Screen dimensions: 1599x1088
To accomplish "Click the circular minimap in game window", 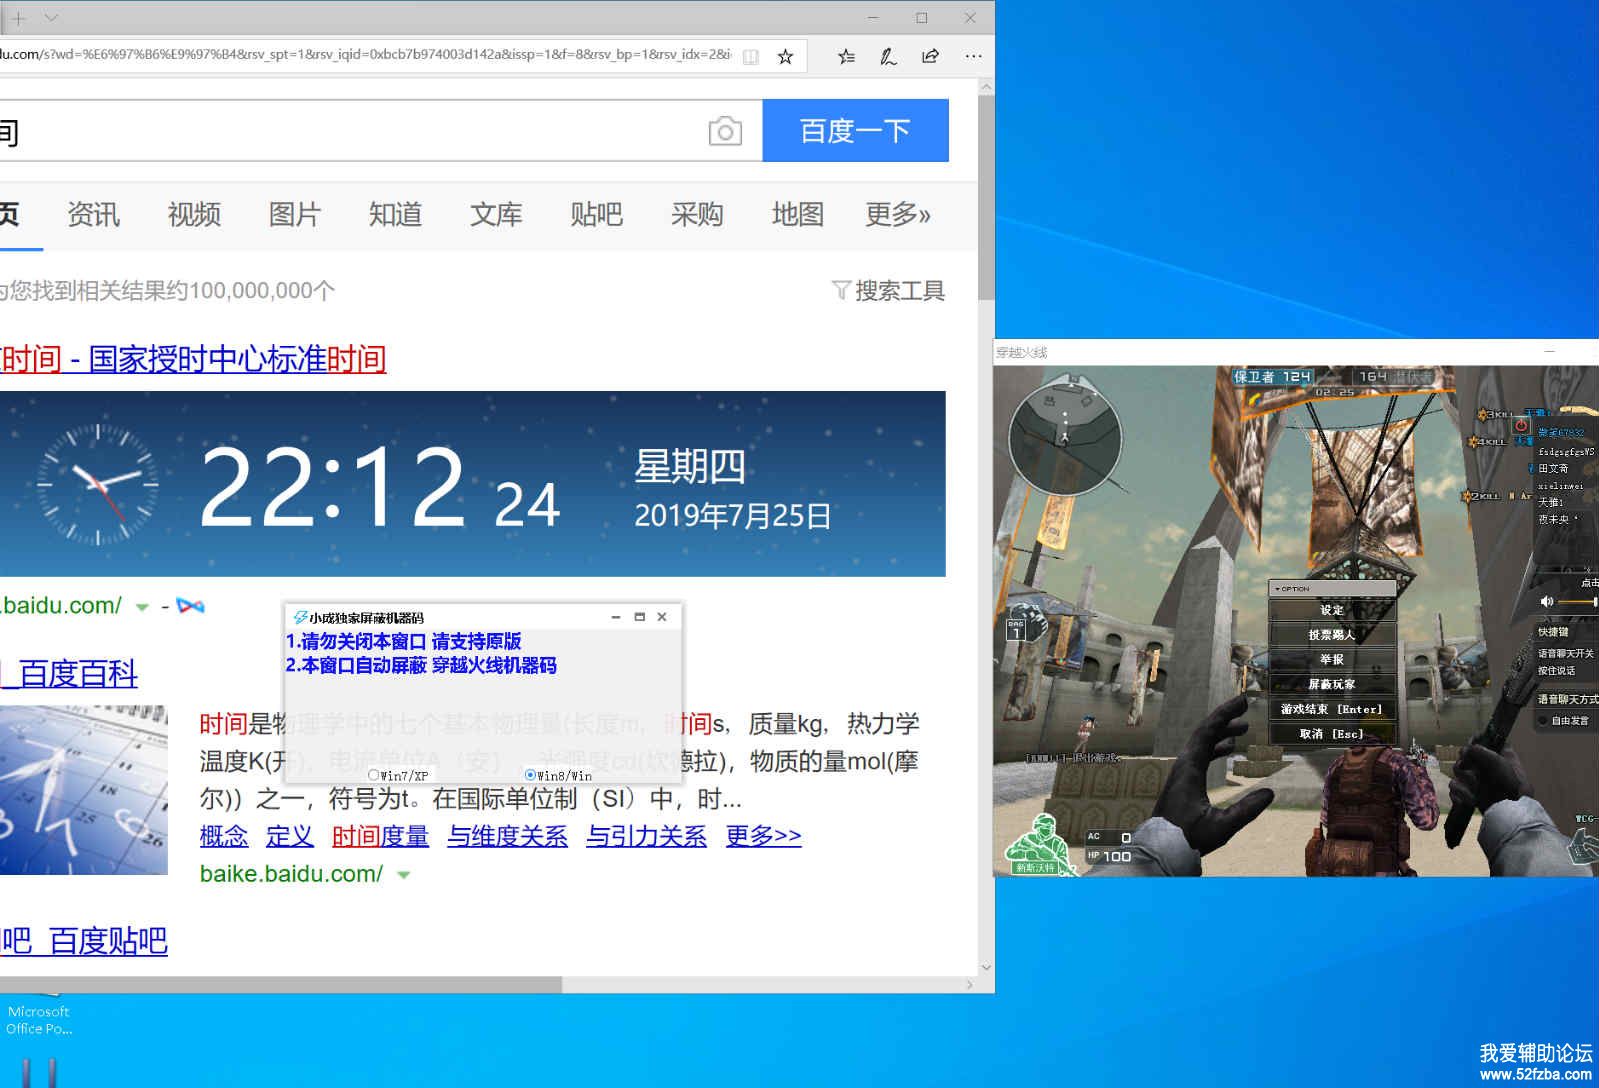I will pos(1064,435).
